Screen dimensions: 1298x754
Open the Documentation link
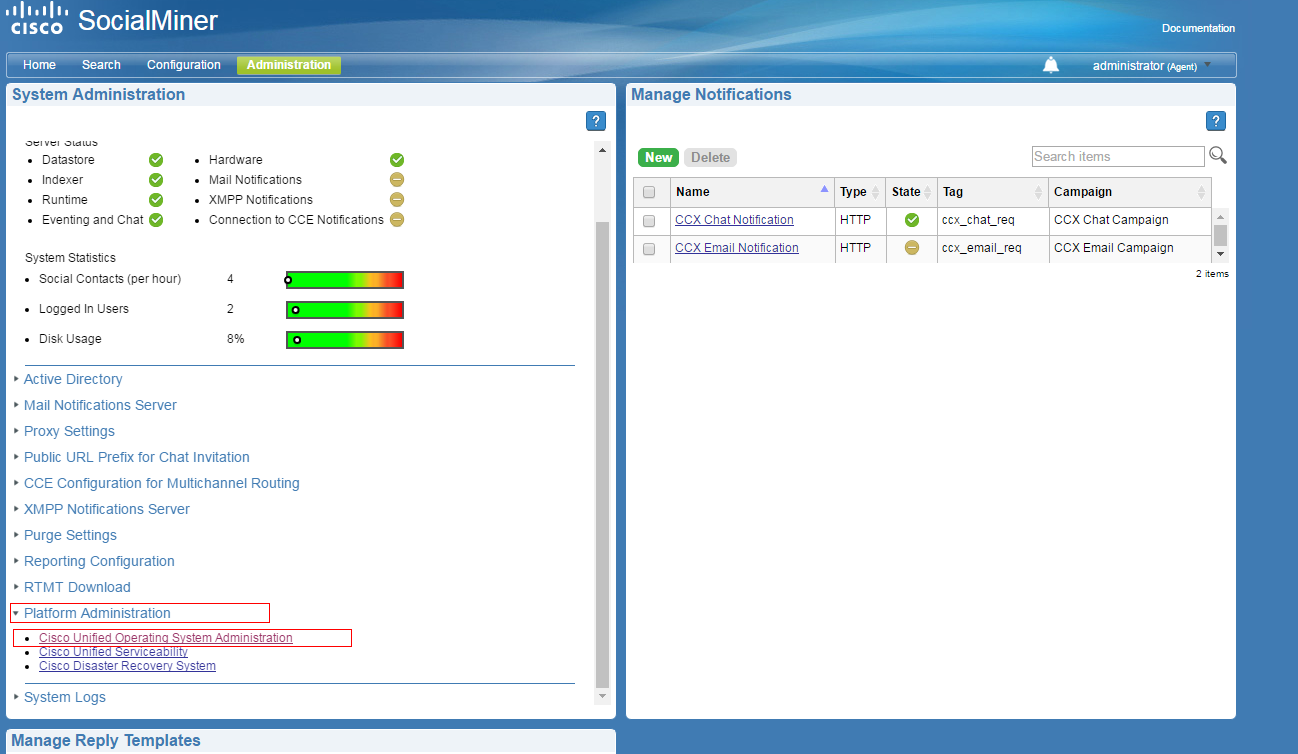[x=1198, y=28]
